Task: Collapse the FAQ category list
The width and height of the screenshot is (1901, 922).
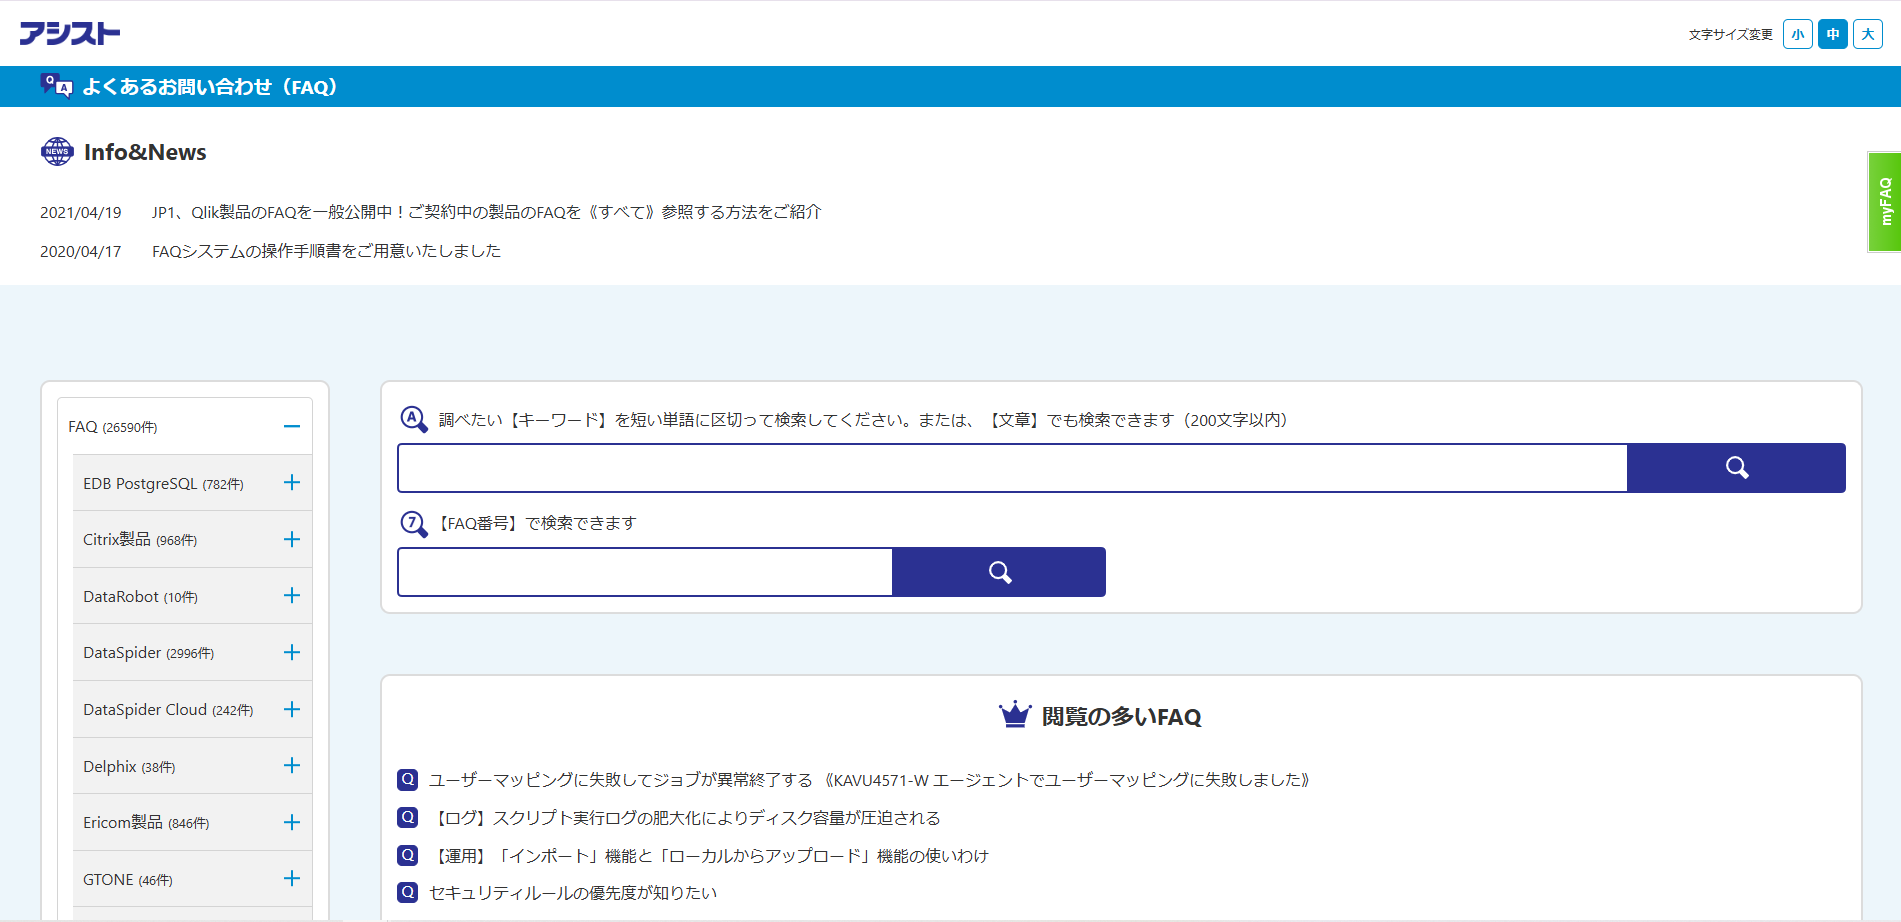Action: pyautogui.click(x=291, y=425)
